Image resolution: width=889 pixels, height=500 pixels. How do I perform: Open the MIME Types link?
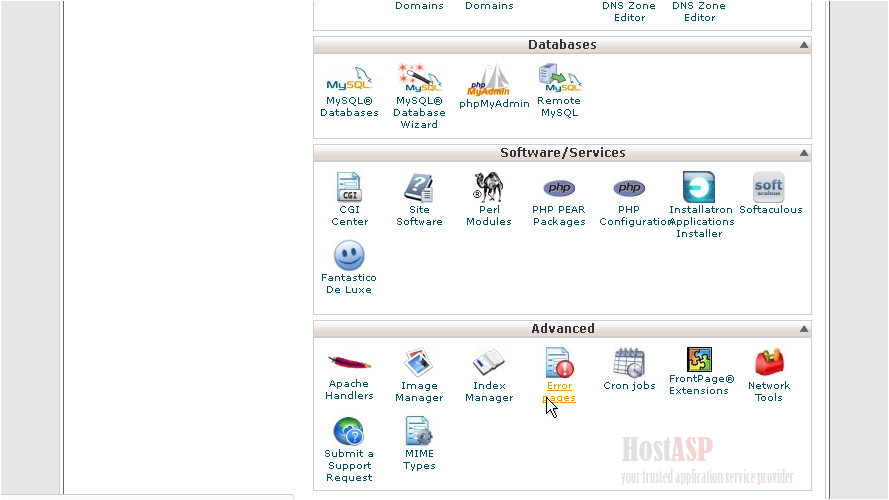419,459
